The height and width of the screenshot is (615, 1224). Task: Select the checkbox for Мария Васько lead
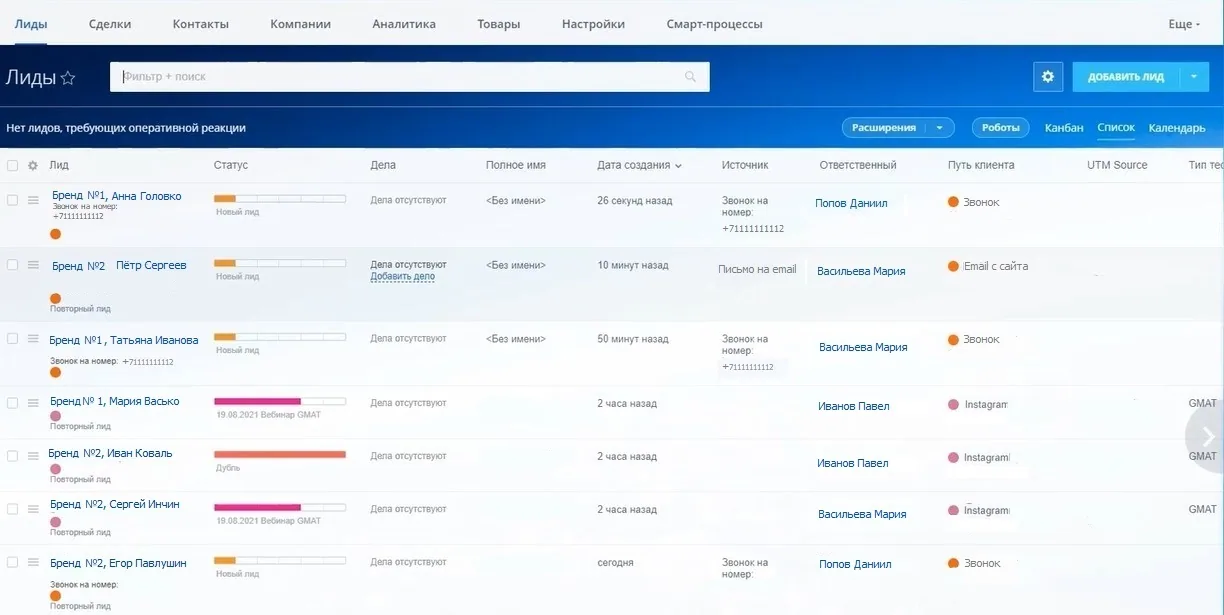coord(13,403)
